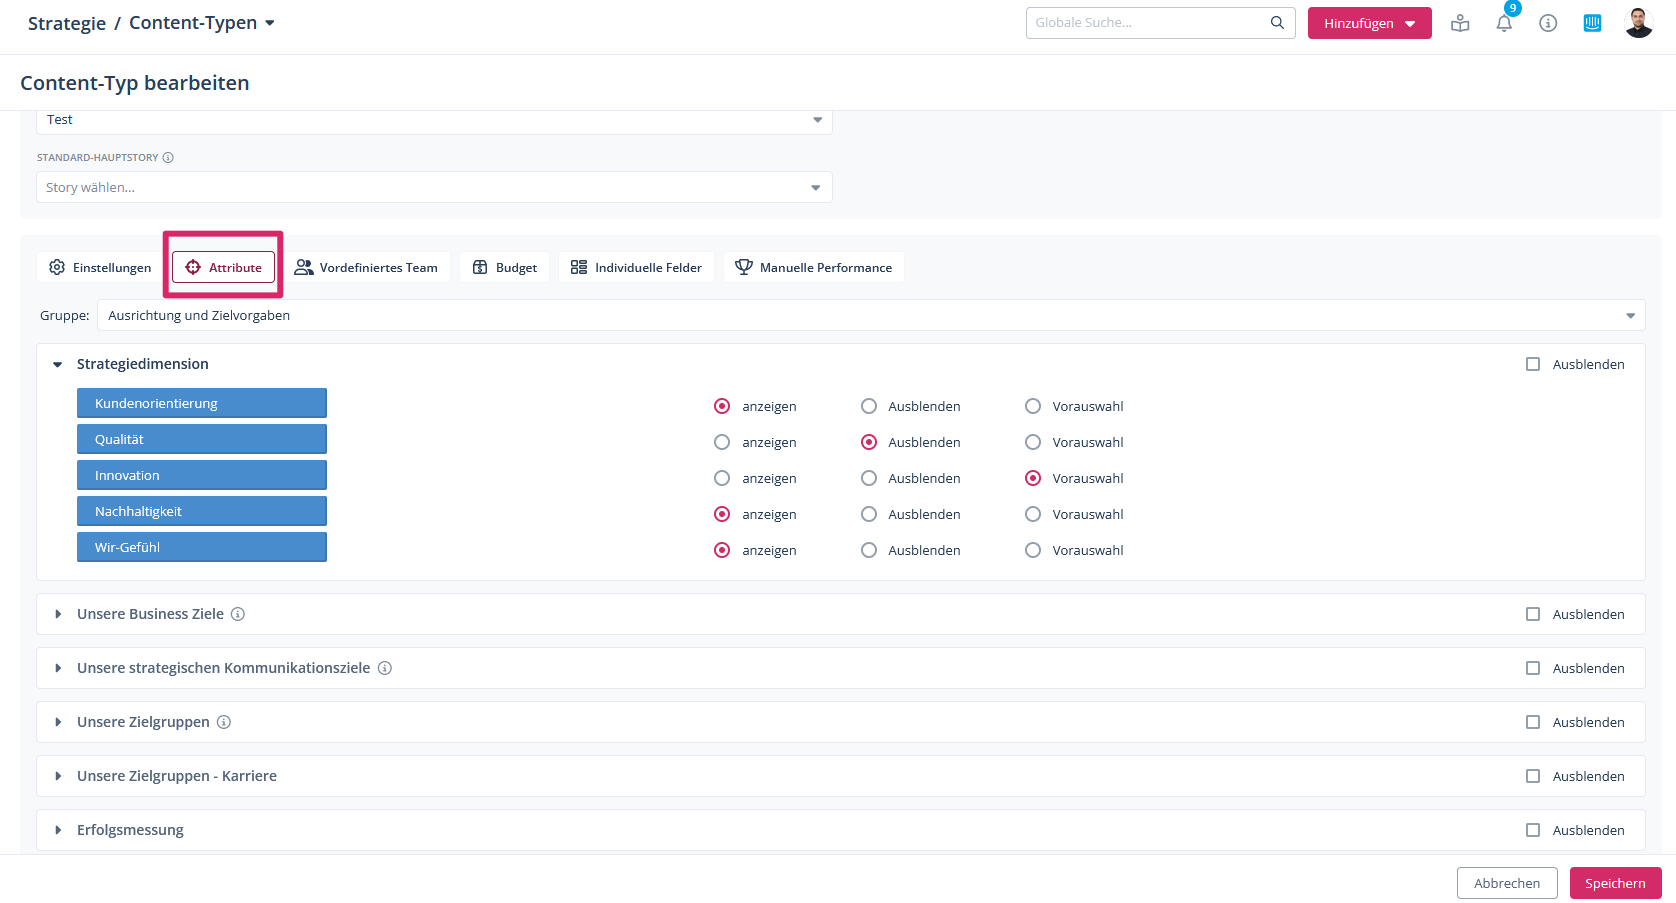Expand Unsere Business Ziele section
This screenshot has width=1676, height=903.
point(58,614)
